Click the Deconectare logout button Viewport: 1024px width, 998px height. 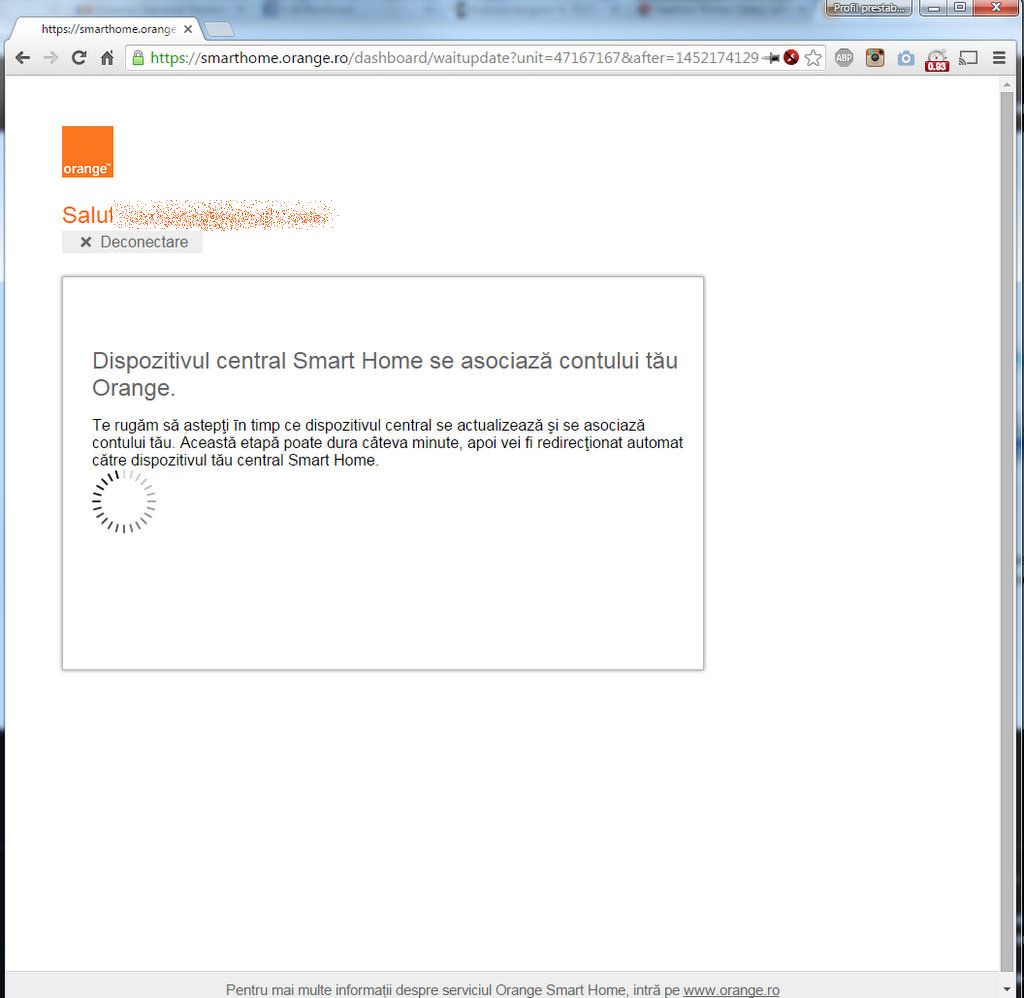[132, 242]
